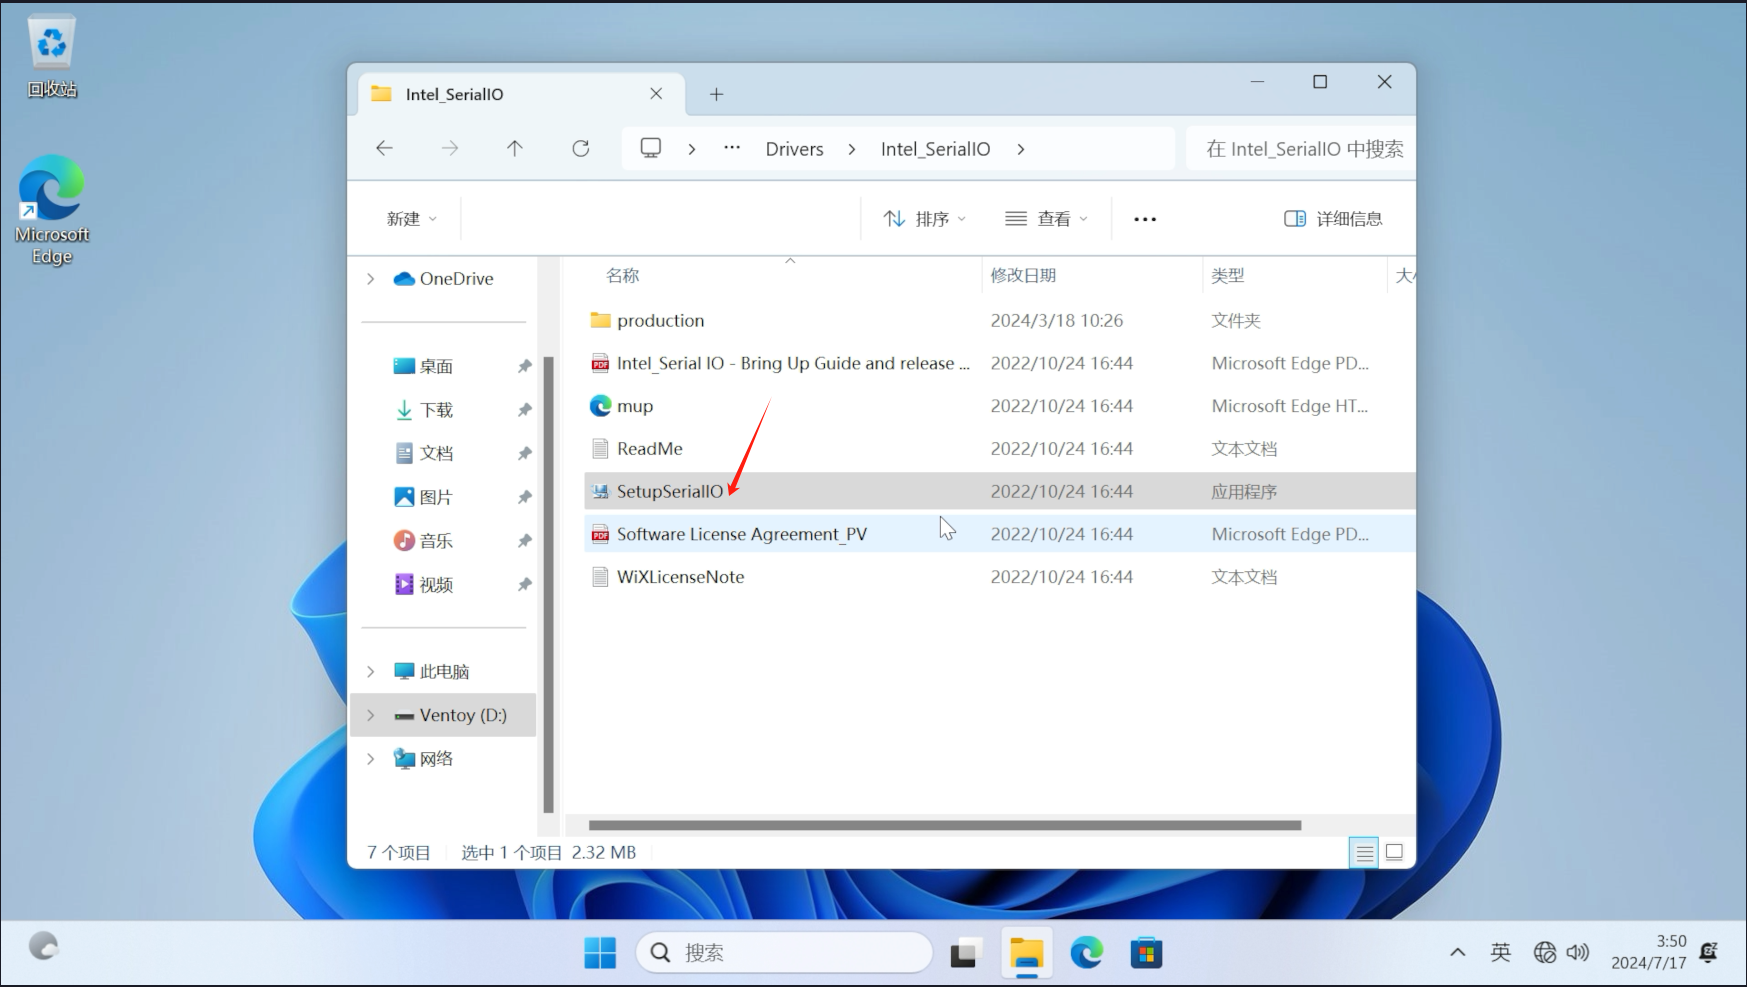Go up one folder level
This screenshot has width=1747, height=987.
[x=515, y=148]
